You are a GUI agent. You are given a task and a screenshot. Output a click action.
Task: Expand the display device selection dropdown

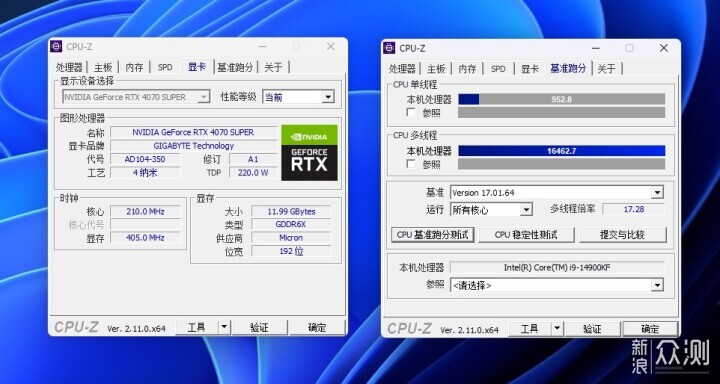tap(203, 97)
